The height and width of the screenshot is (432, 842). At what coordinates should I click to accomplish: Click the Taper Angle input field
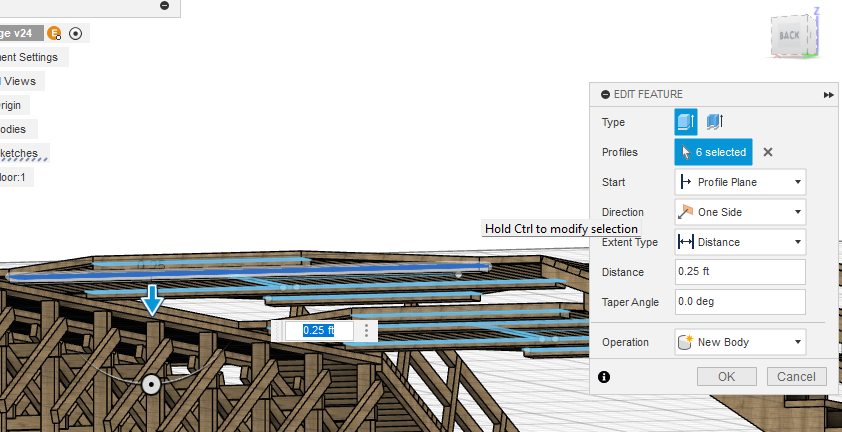point(740,302)
